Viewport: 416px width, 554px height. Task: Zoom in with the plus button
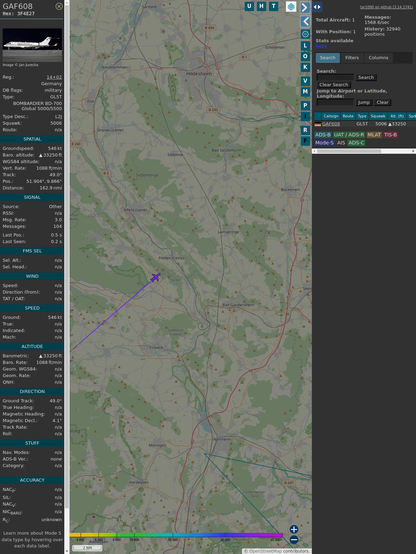click(294, 529)
